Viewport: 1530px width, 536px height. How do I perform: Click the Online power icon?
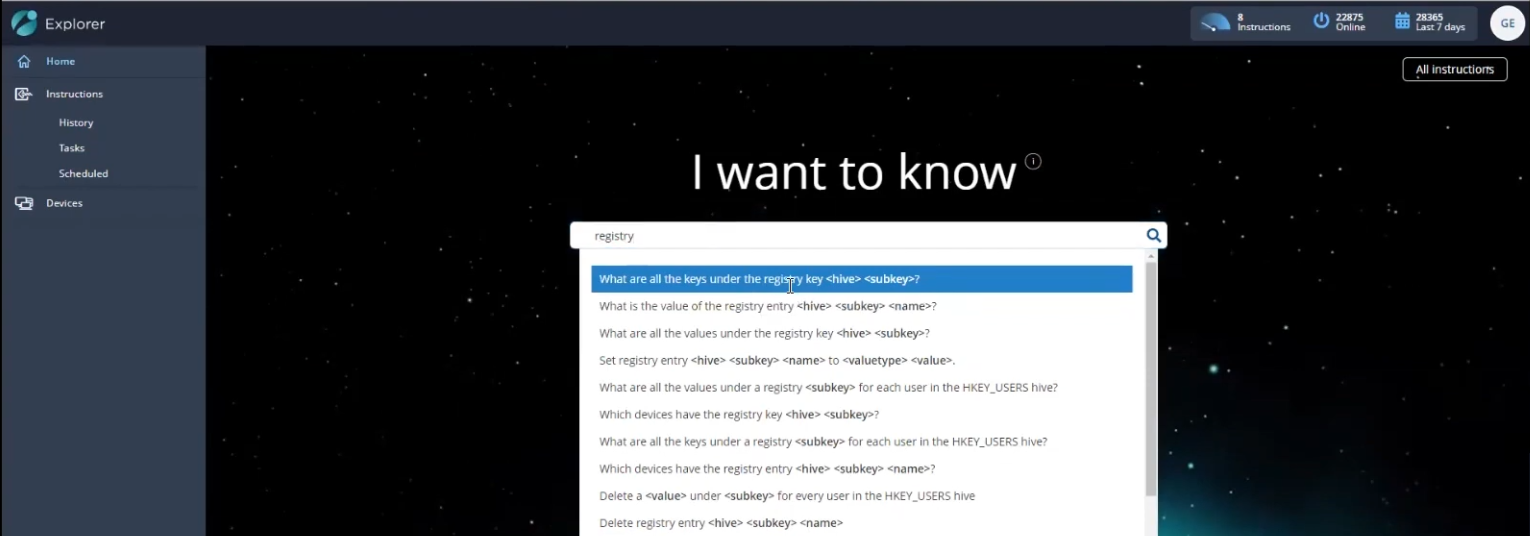click(1321, 21)
